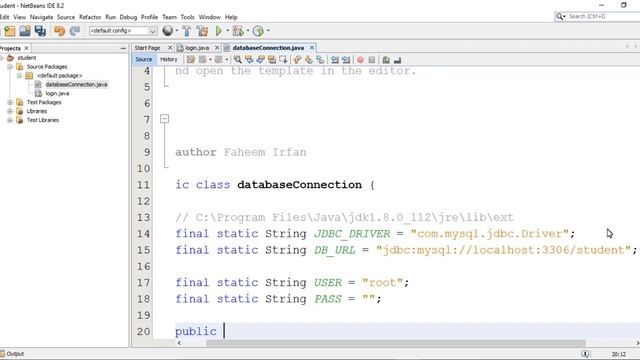Click Previous Bookmark icon

297,60
